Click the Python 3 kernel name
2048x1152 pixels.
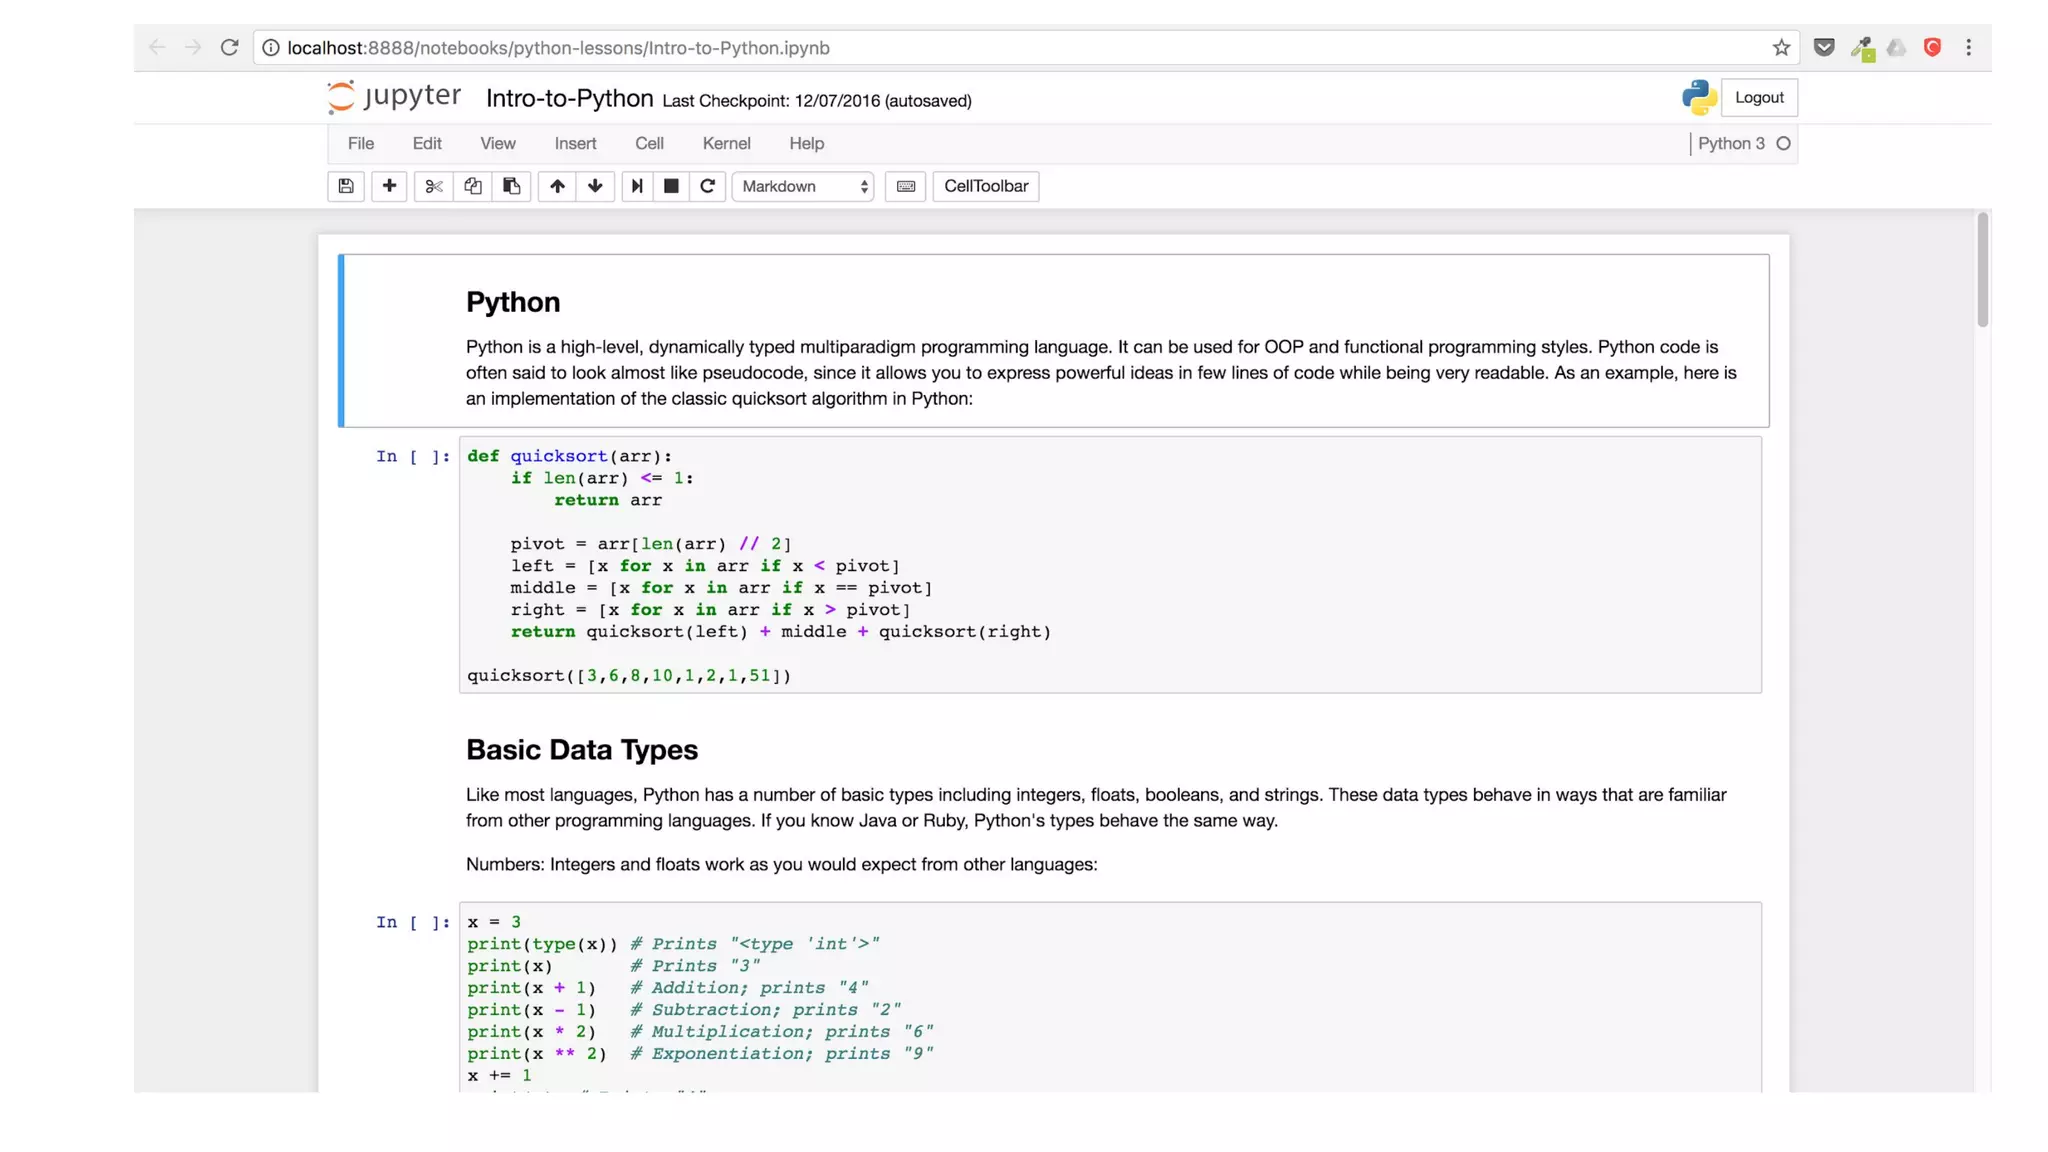1731,144
